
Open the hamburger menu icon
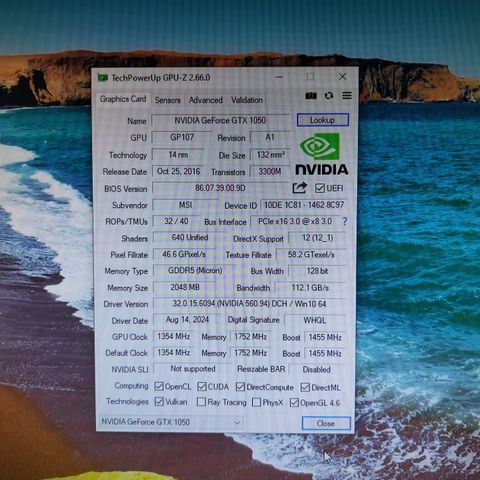pos(347,96)
